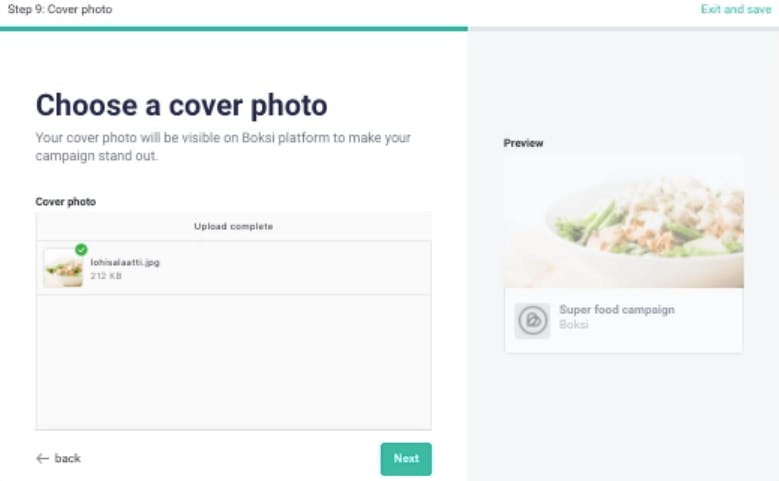Click the Preview label above the card
This screenshot has height=481, width=779.
click(x=523, y=143)
